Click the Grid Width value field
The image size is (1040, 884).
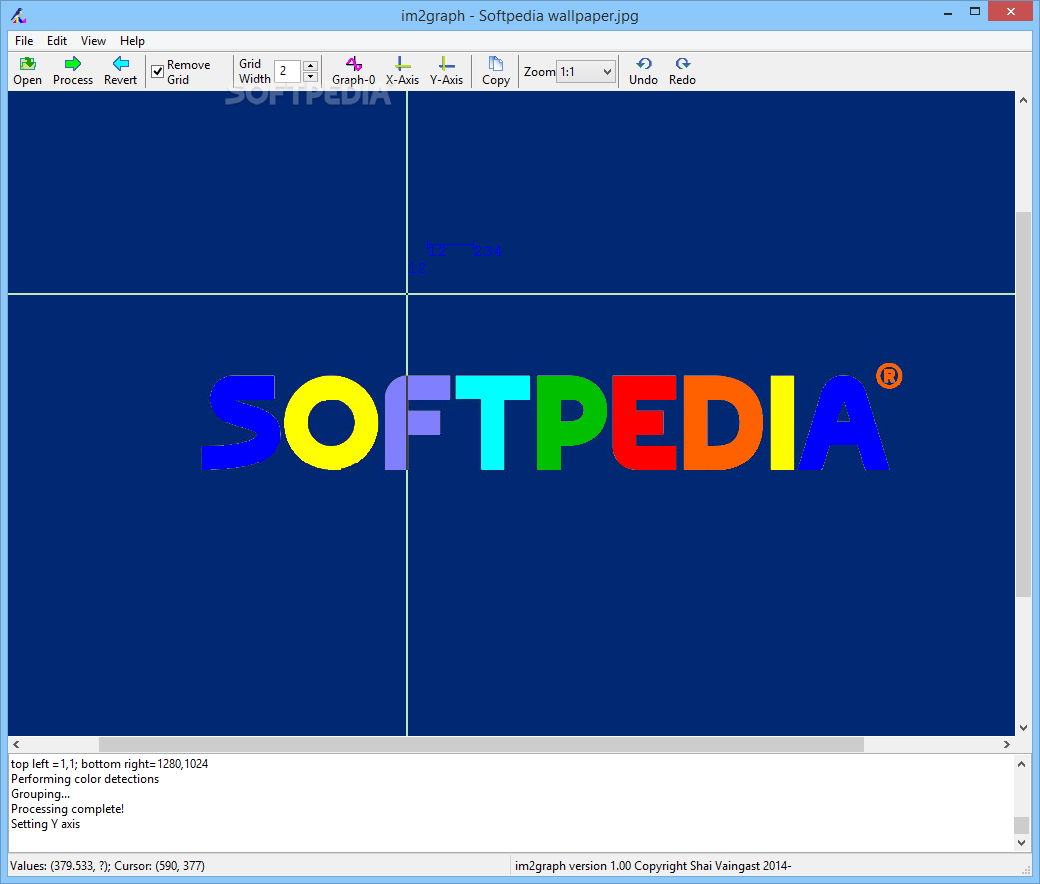tap(288, 71)
